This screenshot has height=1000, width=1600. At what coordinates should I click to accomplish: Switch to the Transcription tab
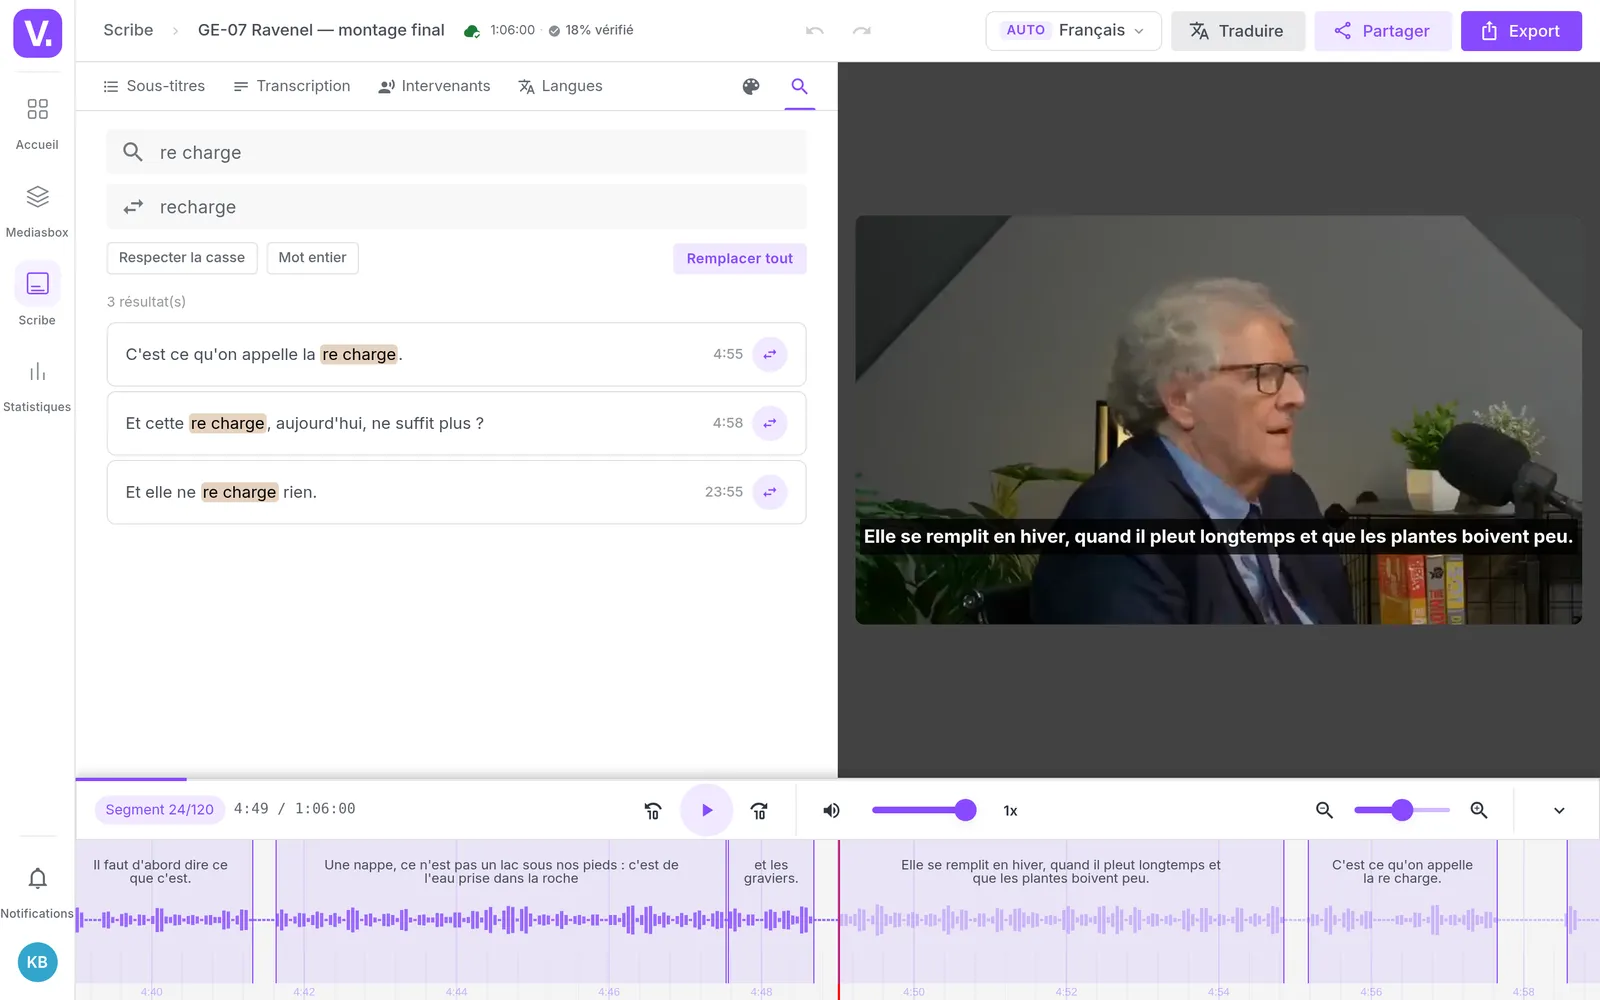(x=292, y=86)
